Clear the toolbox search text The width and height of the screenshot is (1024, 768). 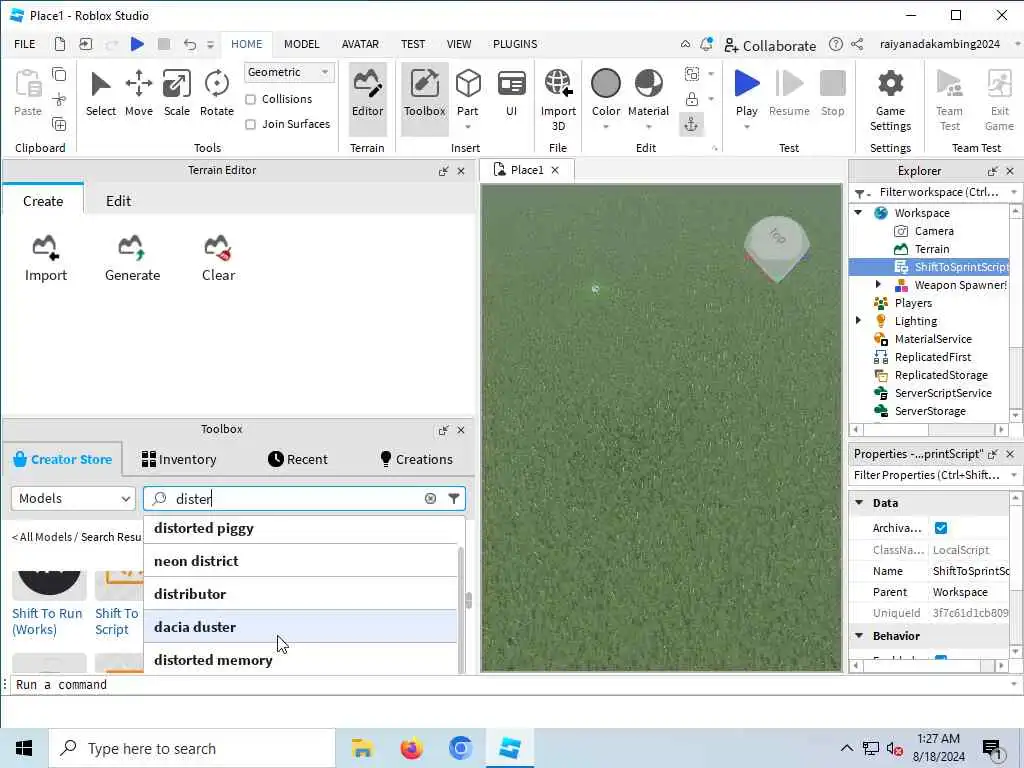pos(430,499)
